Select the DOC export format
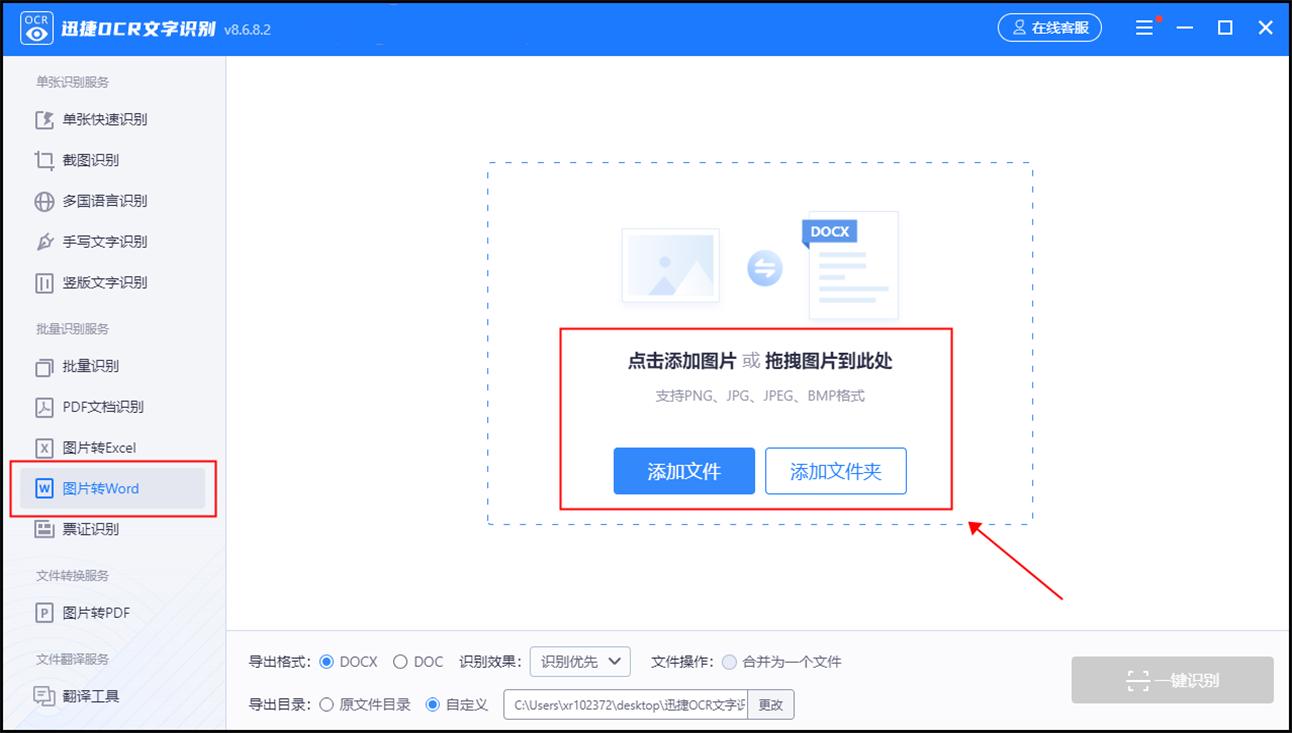 (x=406, y=661)
